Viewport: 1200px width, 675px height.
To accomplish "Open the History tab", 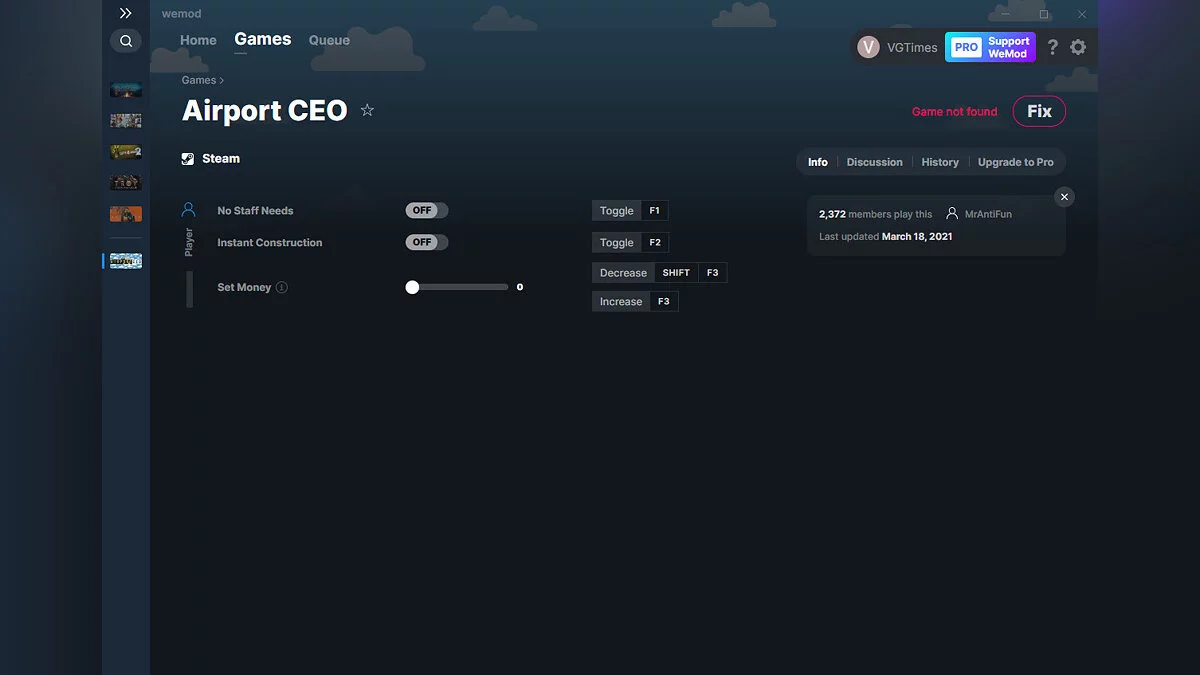I will tap(940, 162).
